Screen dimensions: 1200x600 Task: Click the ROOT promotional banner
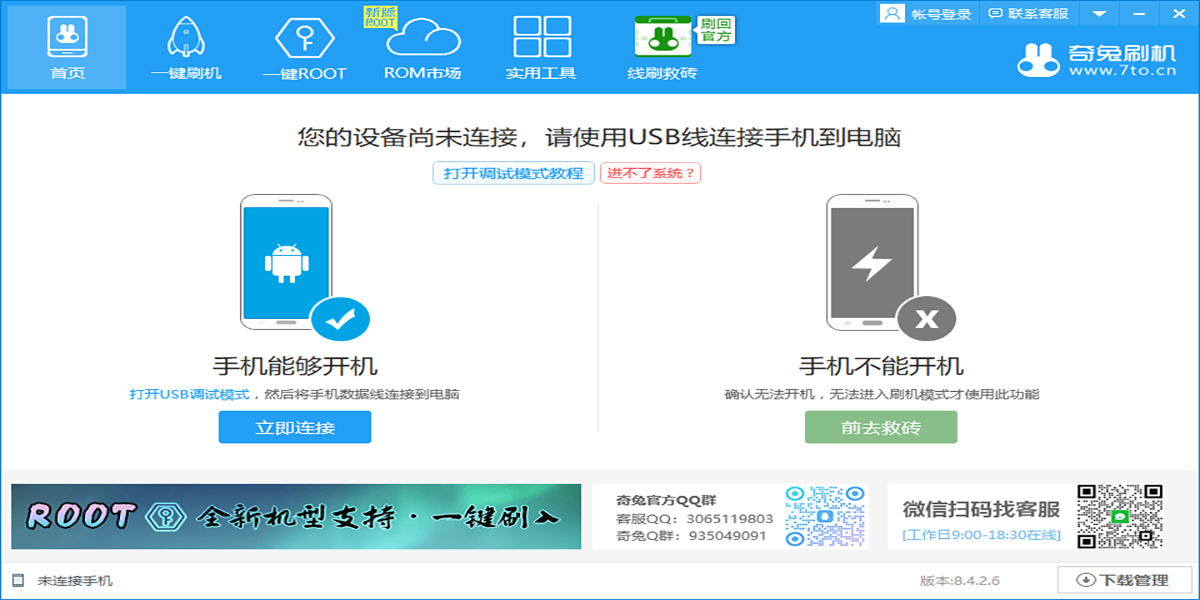click(295, 520)
